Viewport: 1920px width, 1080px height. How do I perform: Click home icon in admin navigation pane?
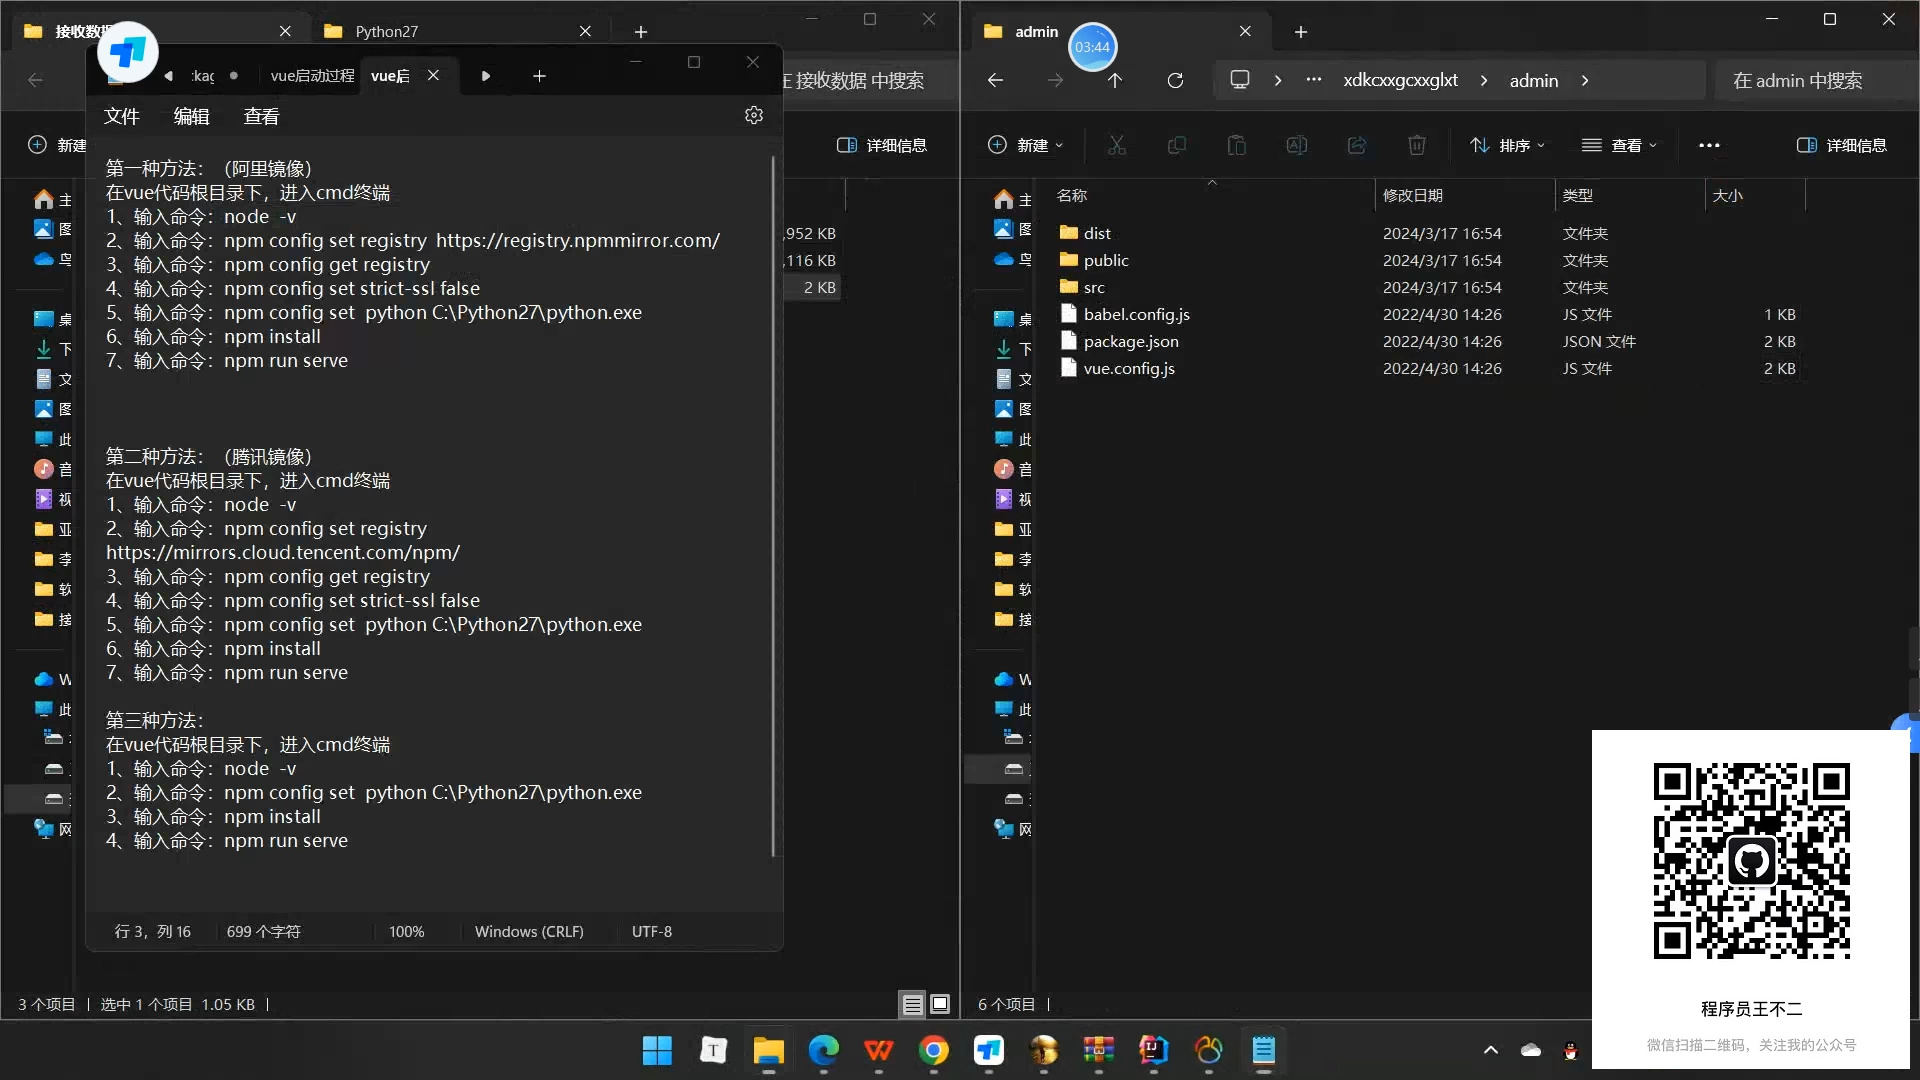coord(1004,199)
